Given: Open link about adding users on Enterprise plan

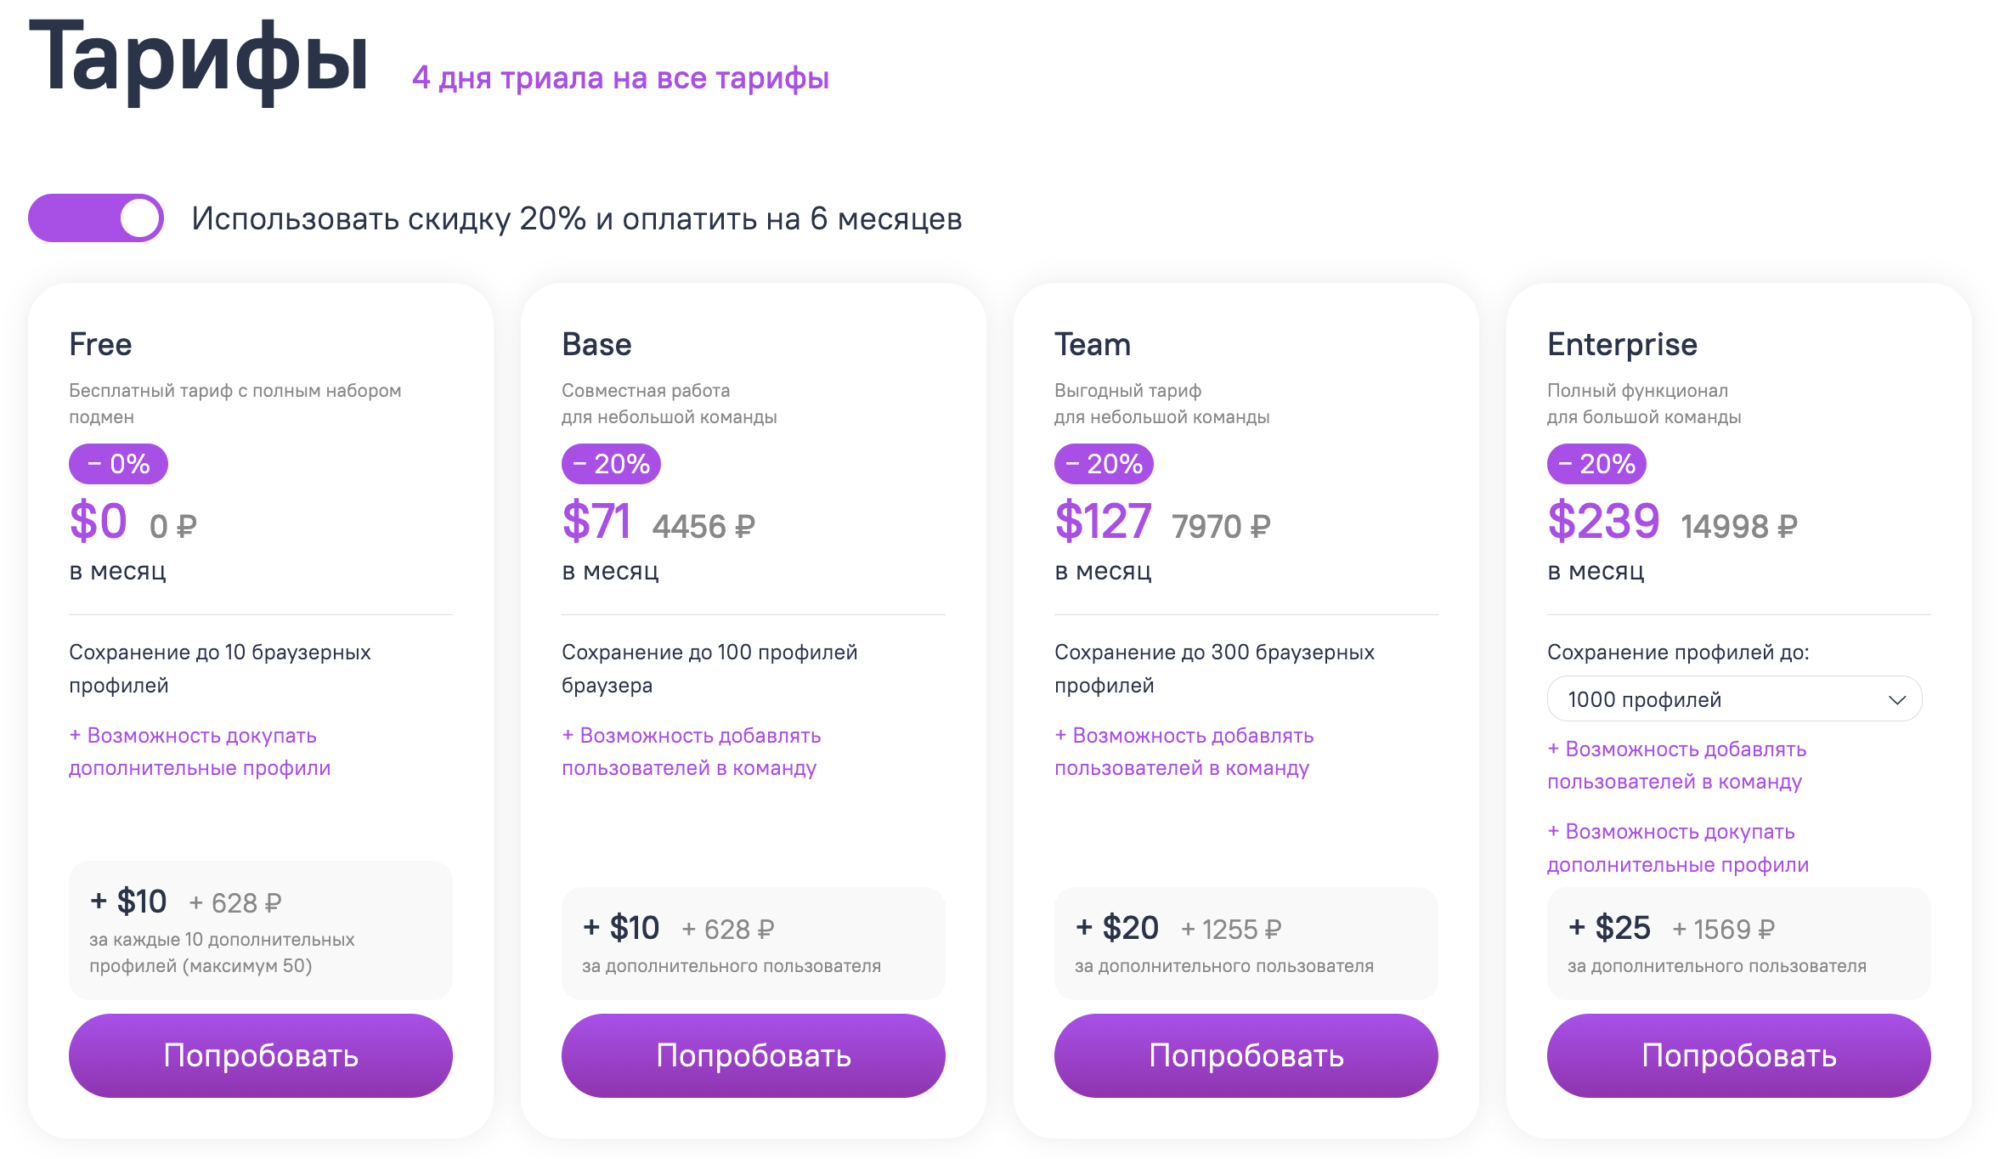Looking at the screenshot, I should pos(1677,765).
